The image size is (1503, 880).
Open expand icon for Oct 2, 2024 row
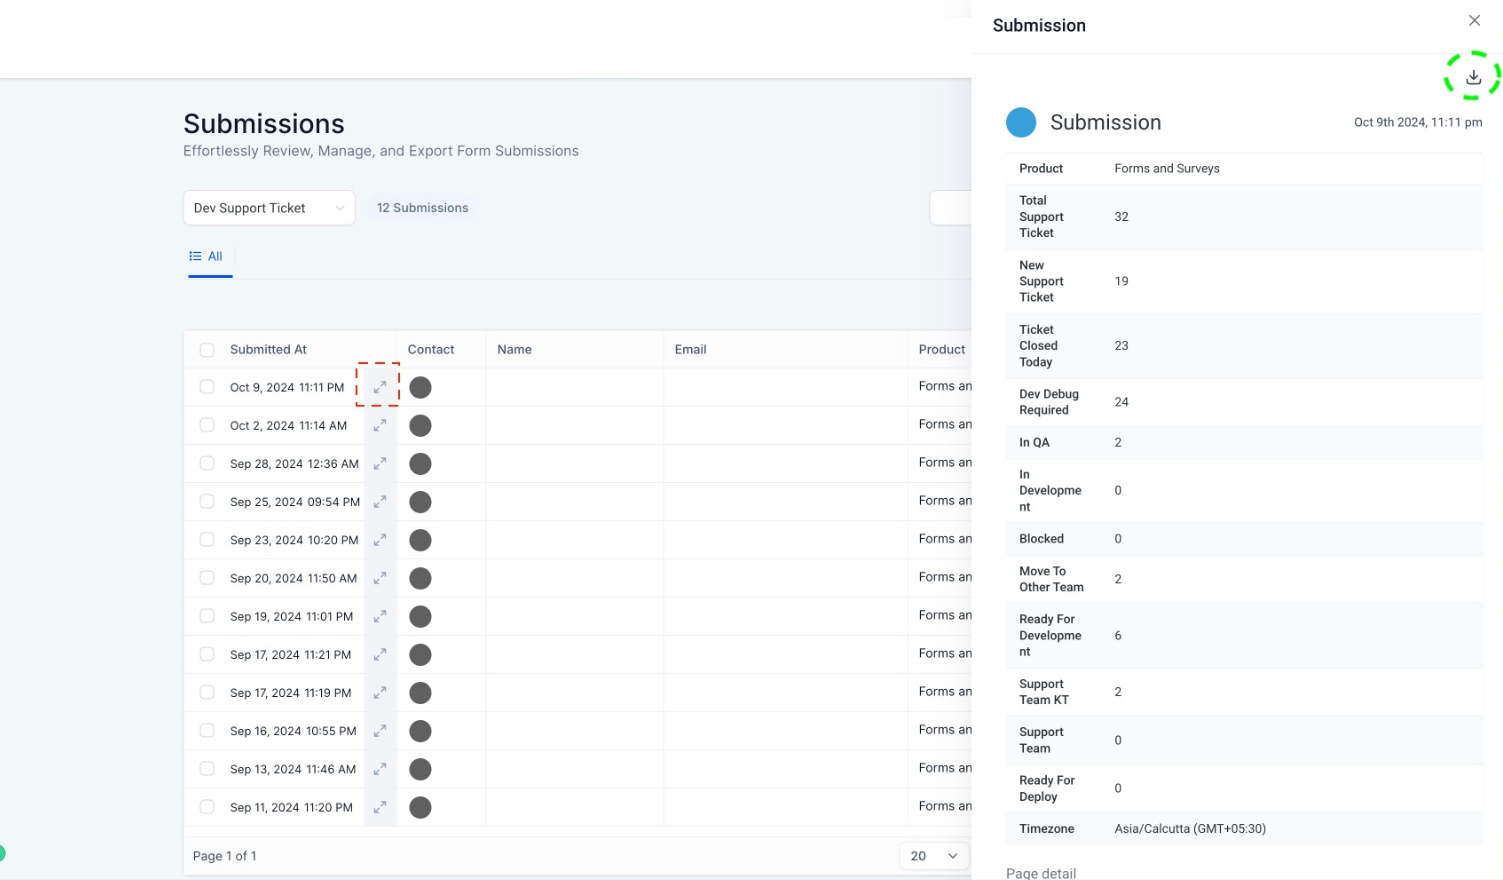pyautogui.click(x=380, y=426)
